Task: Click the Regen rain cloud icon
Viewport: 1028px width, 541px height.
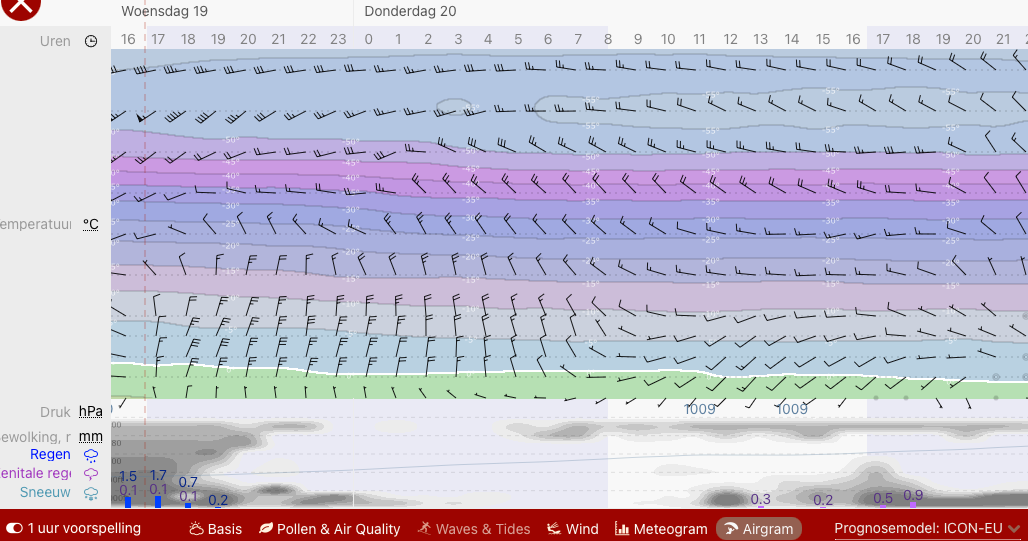Action: click(91, 454)
